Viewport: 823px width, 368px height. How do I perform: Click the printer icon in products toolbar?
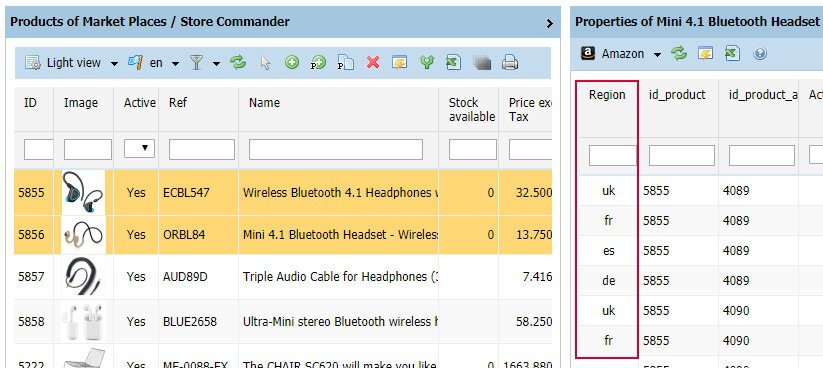510,62
